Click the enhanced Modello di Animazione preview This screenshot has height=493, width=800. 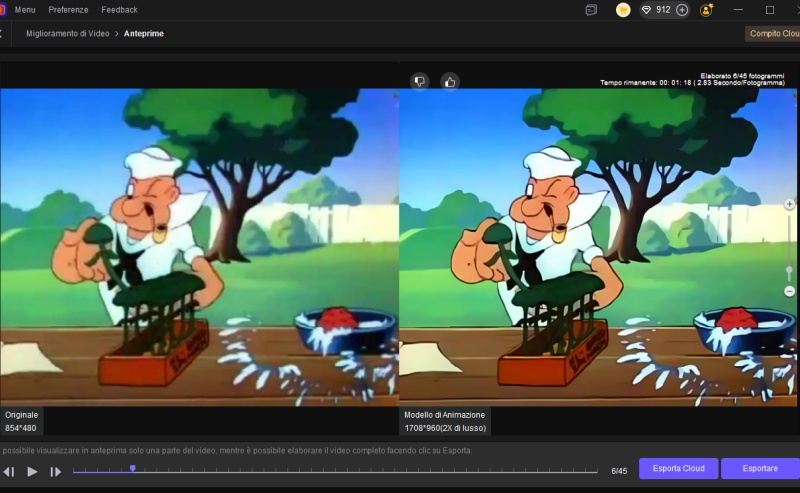click(x=598, y=248)
